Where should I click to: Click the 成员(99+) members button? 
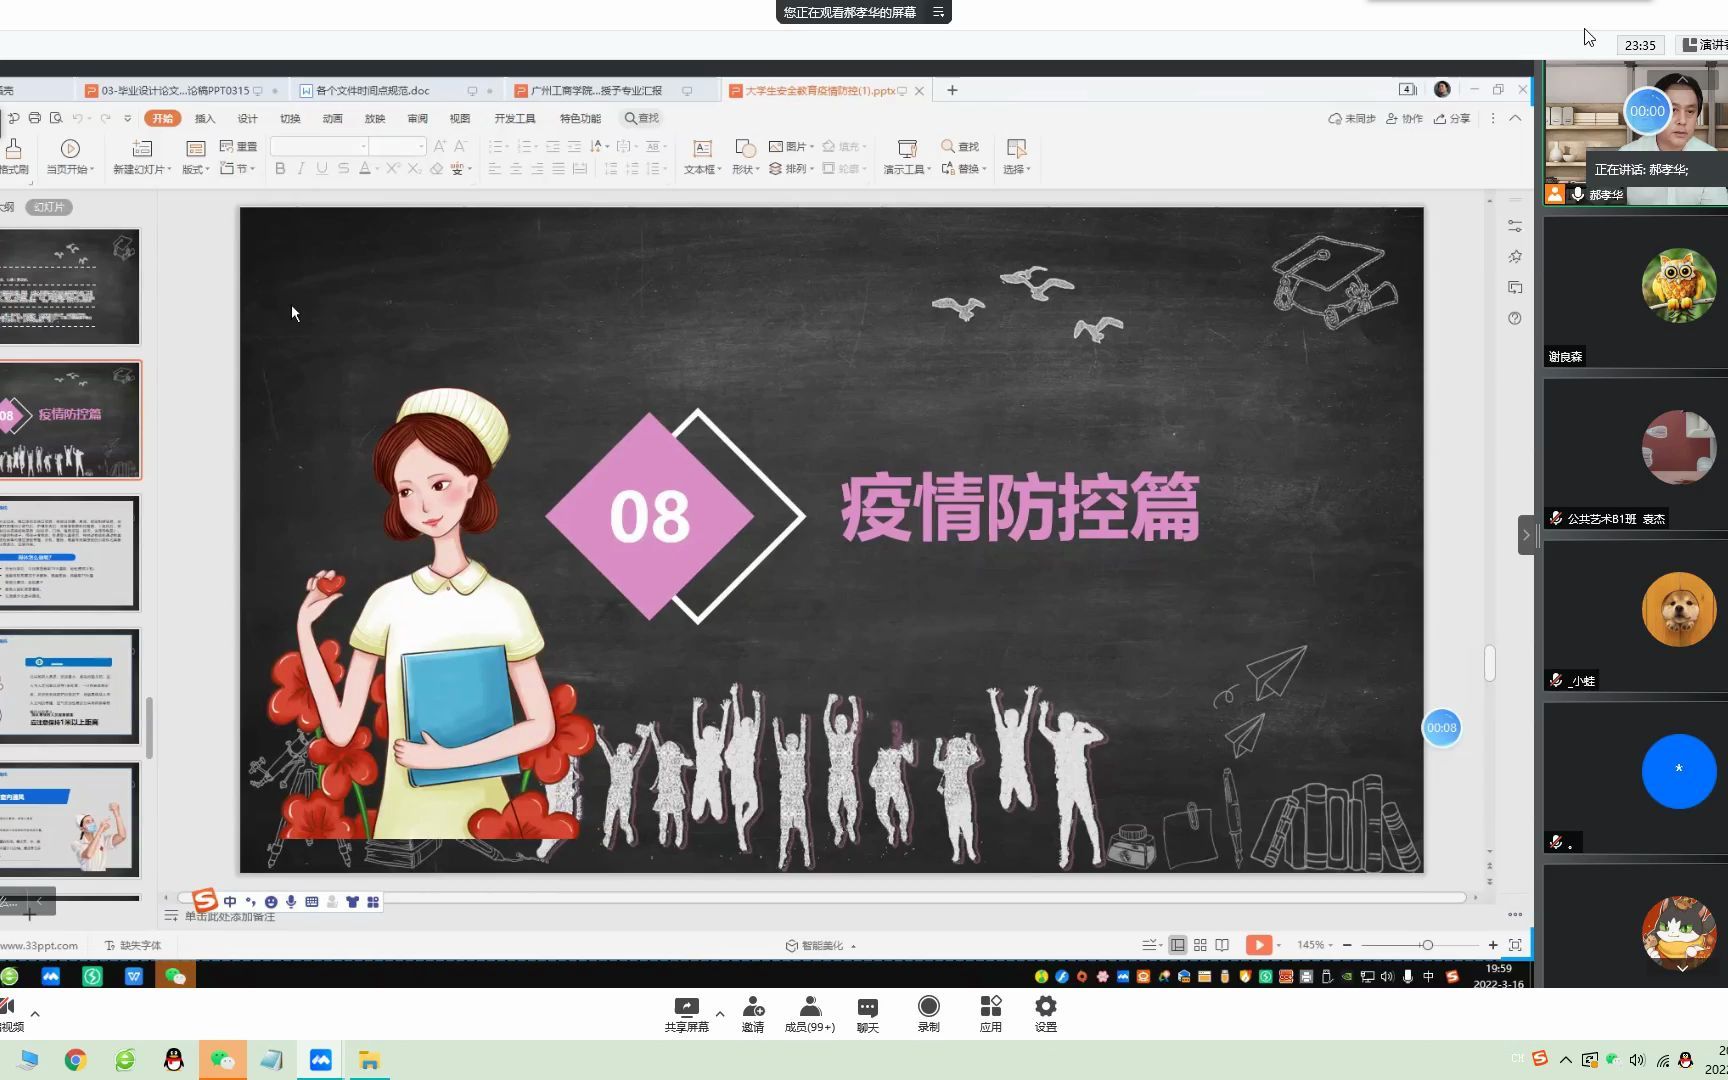point(810,1012)
